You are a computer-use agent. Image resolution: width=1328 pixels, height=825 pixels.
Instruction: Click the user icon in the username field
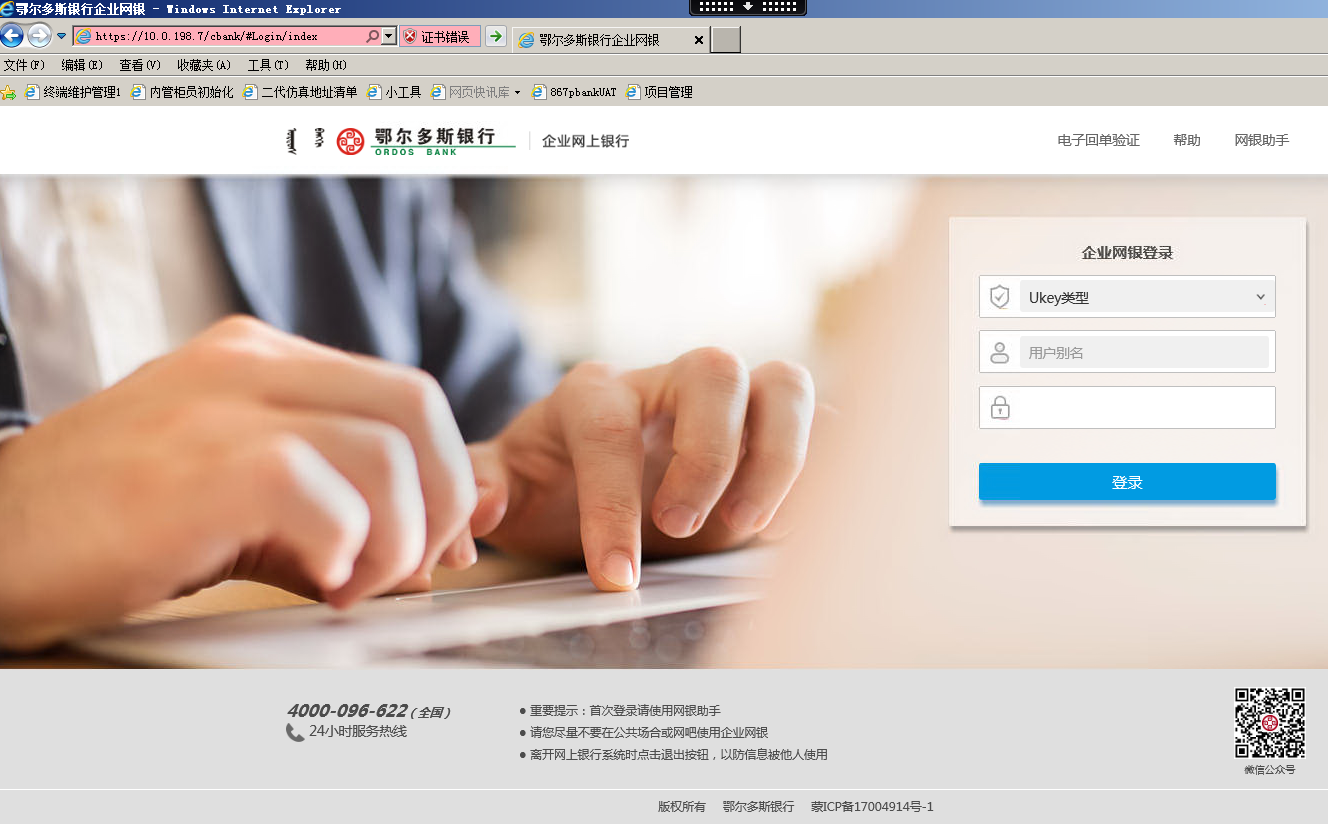tap(1000, 351)
